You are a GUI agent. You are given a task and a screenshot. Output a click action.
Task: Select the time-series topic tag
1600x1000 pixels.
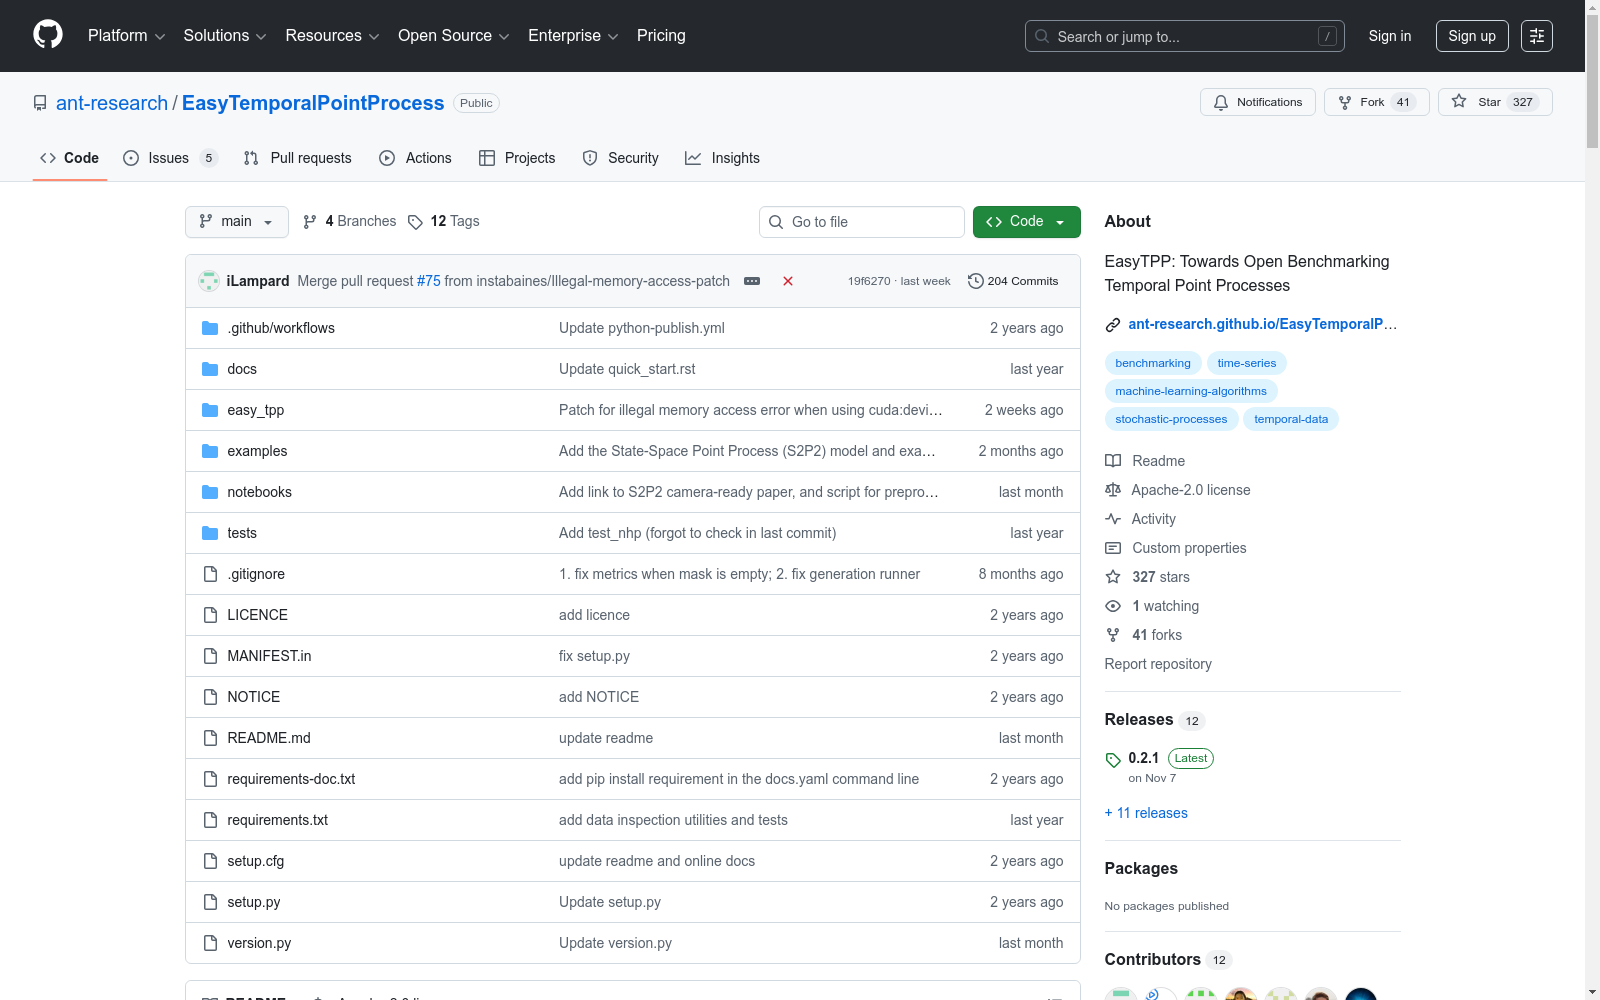(1247, 363)
